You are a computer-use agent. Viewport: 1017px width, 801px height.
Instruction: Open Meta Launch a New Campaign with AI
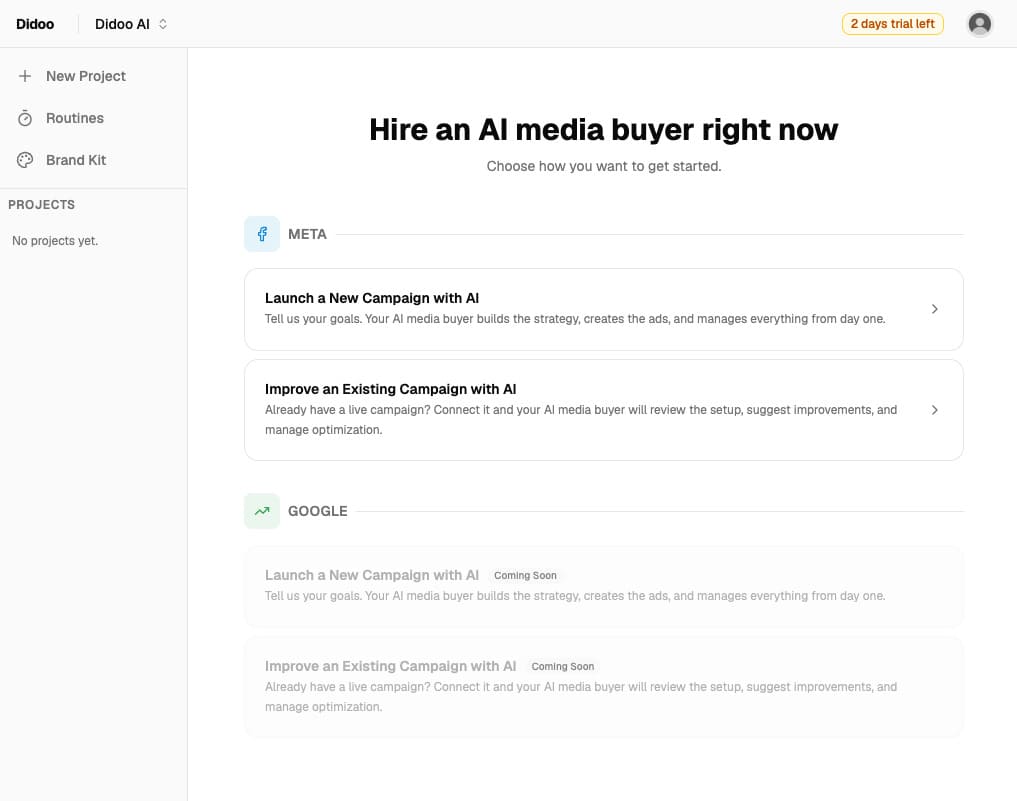pos(604,309)
